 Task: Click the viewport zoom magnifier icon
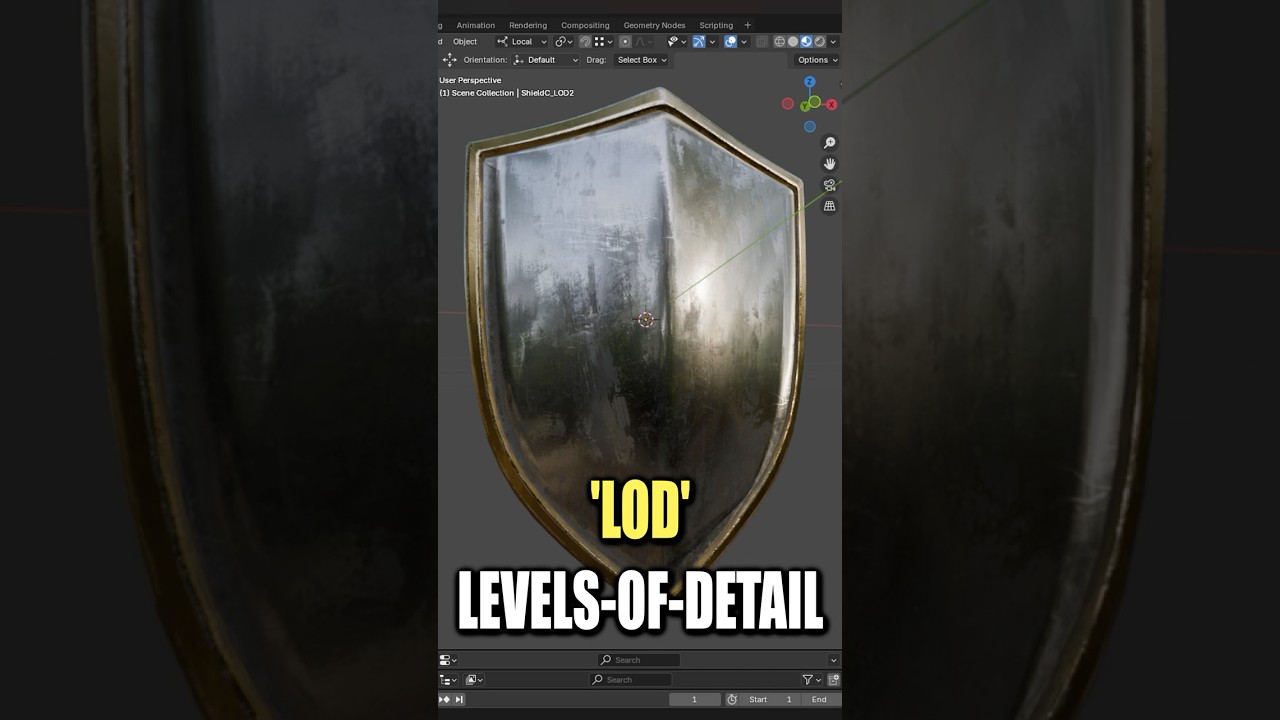pyautogui.click(x=829, y=143)
